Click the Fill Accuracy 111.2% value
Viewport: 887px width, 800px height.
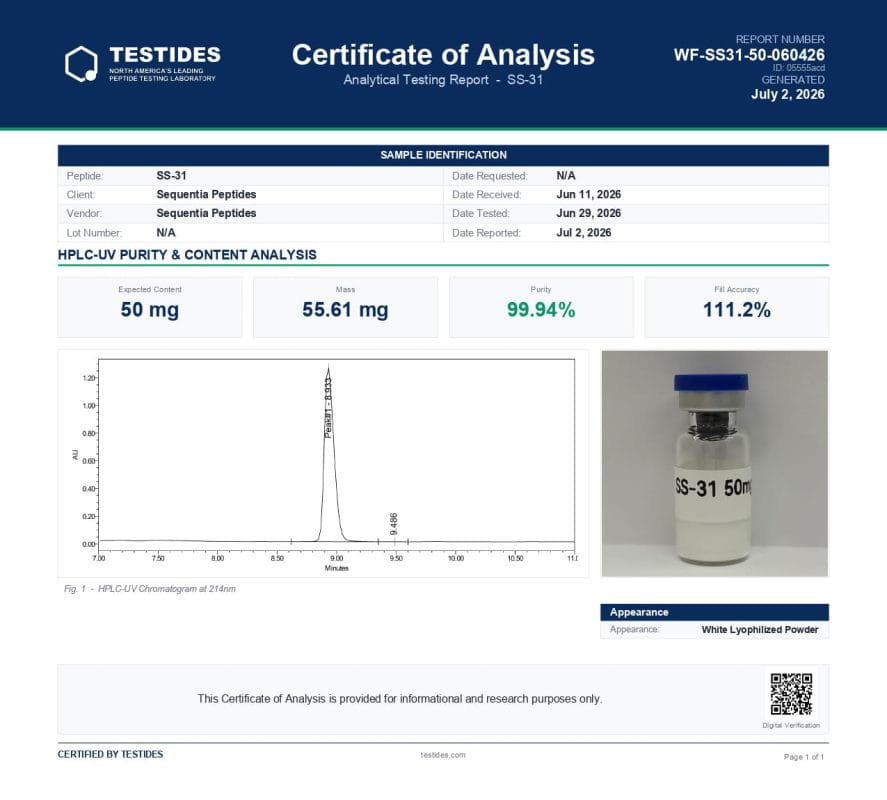(737, 309)
